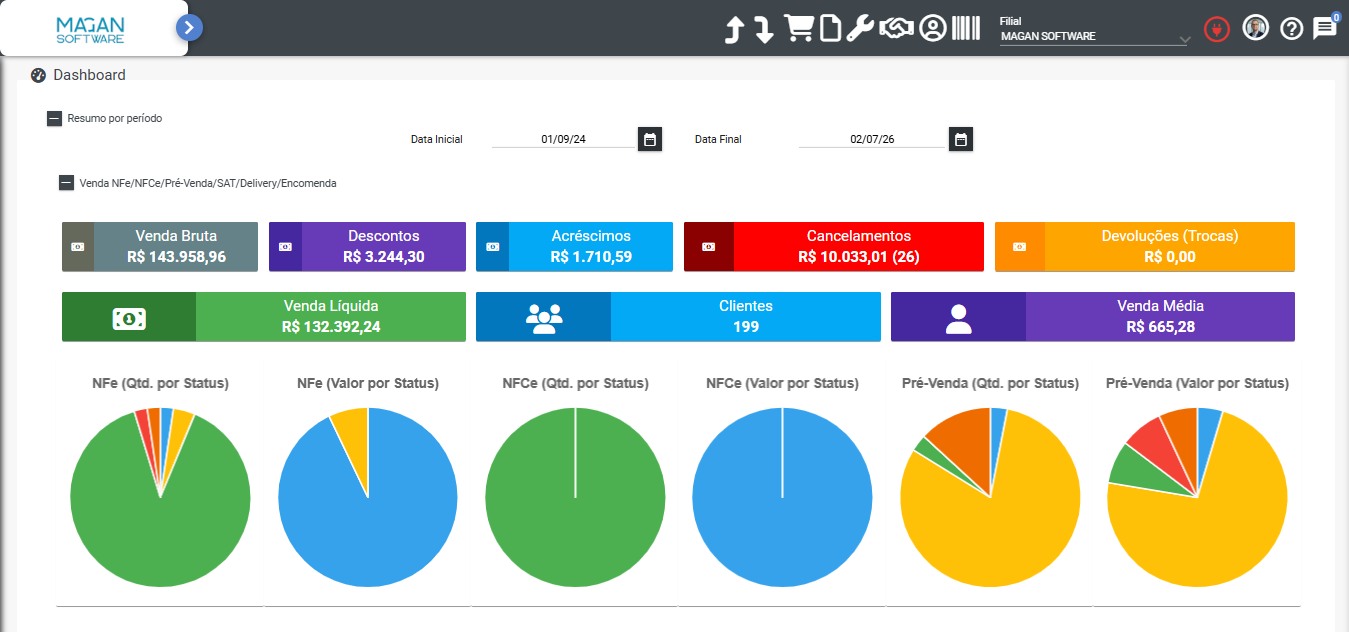Click the Pré-Venda (Valor por Status) chart title
Viewport: 1349px width, 632px height.
pyautogui.click(x=1197, y=383)
